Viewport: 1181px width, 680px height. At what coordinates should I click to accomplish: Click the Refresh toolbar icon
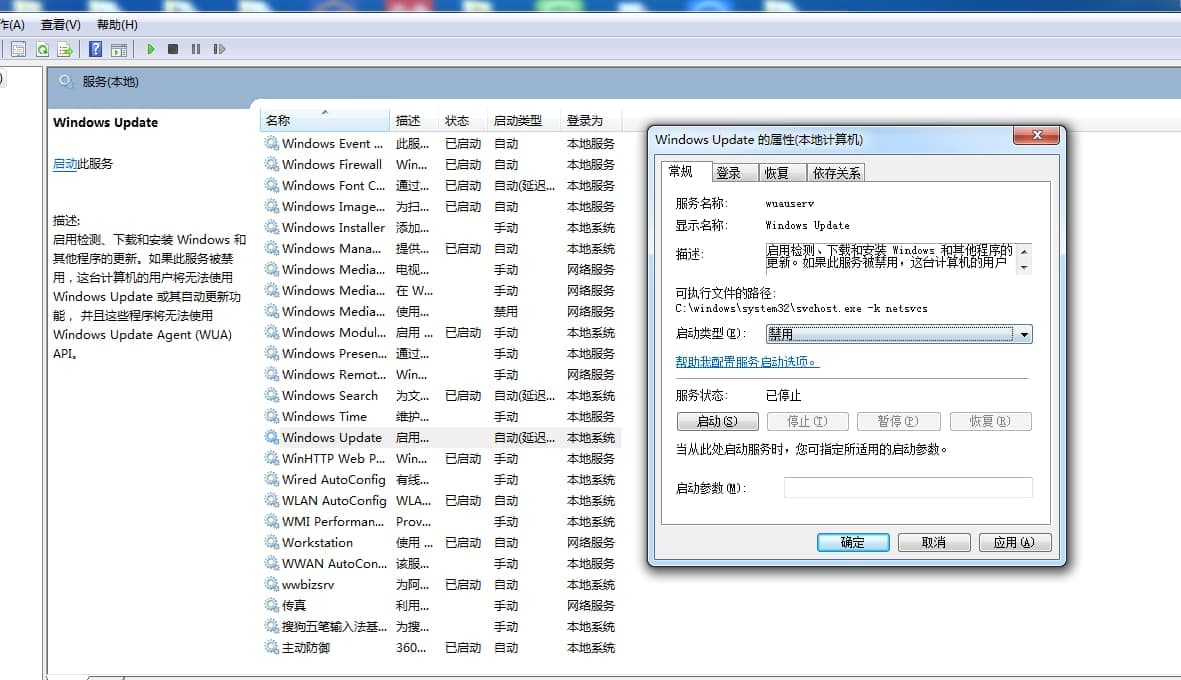coord(43,50)
